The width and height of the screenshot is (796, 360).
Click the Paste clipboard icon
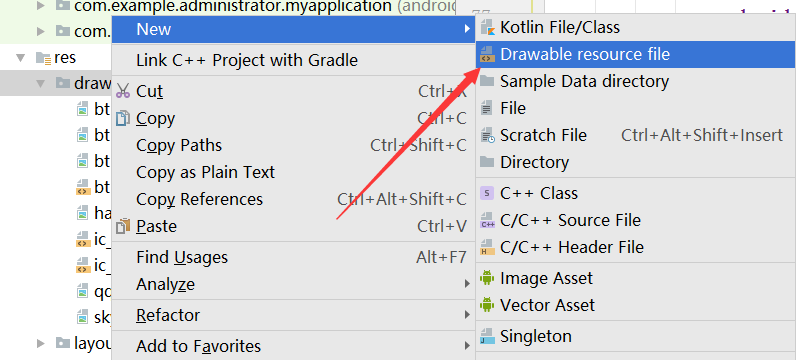coord(123,226)
